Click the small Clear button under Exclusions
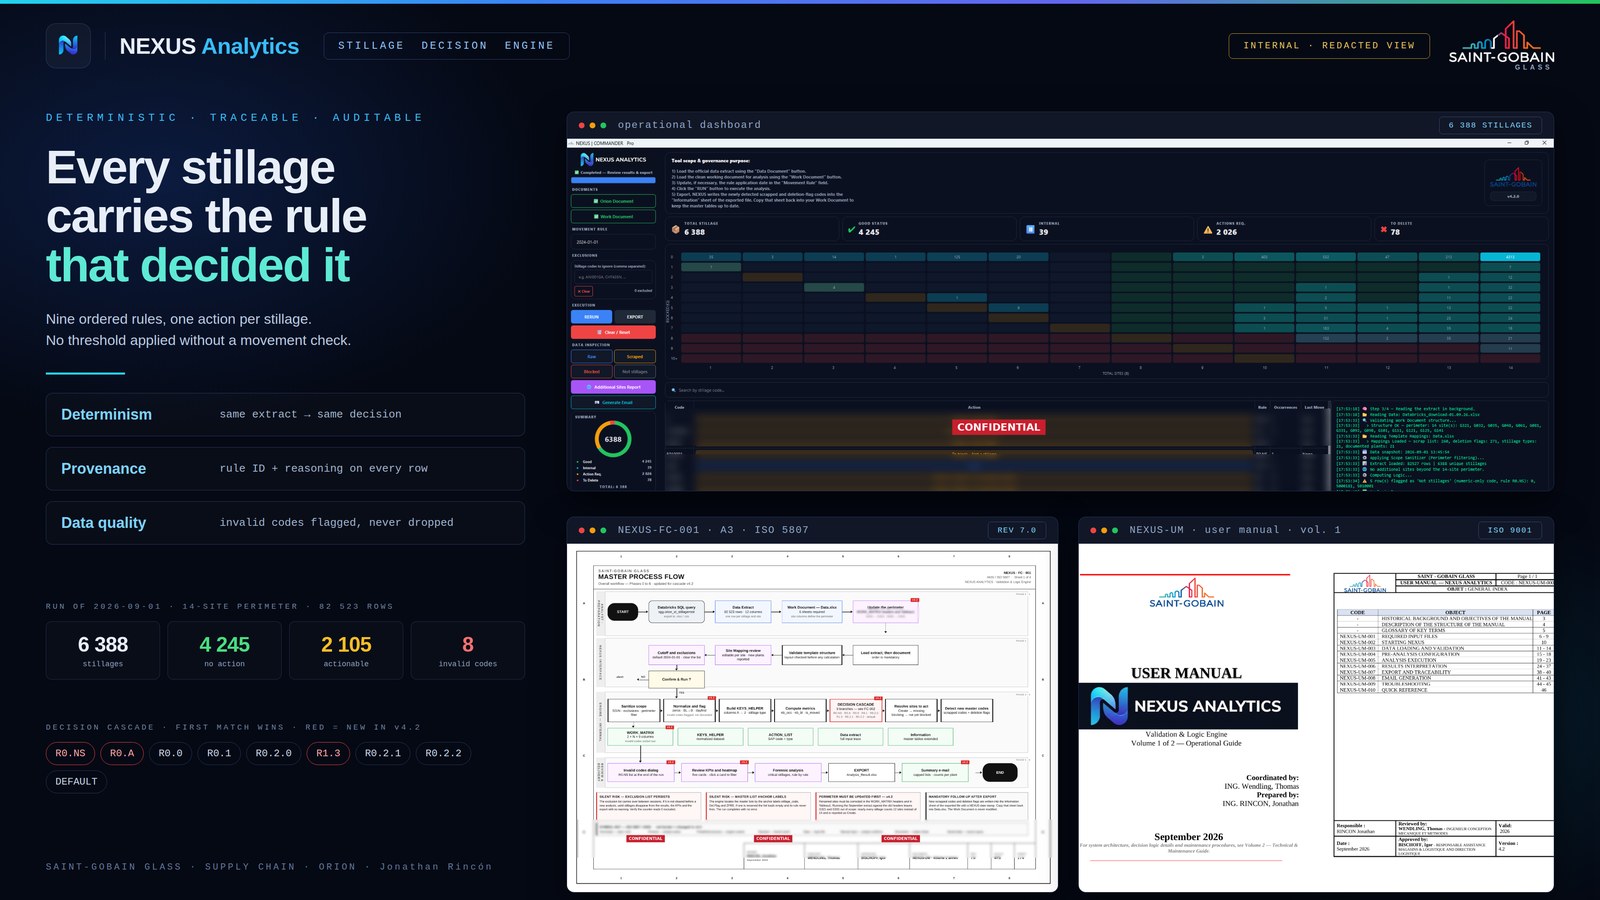This screenshot has height=900, width=1600. tap(584, 291)
